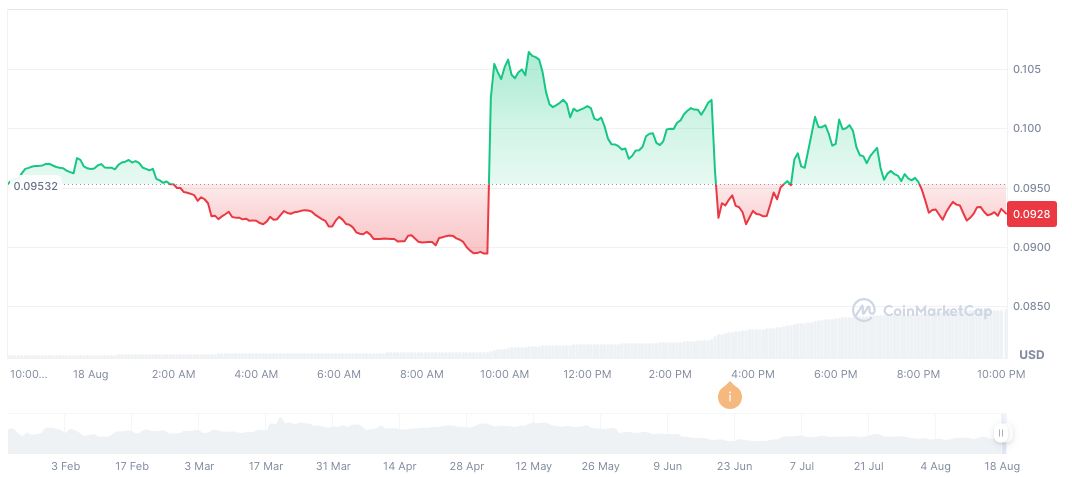Click the 0.09532 opening price label
Viewport: 1072px width, 477px height.
point(34,186)
